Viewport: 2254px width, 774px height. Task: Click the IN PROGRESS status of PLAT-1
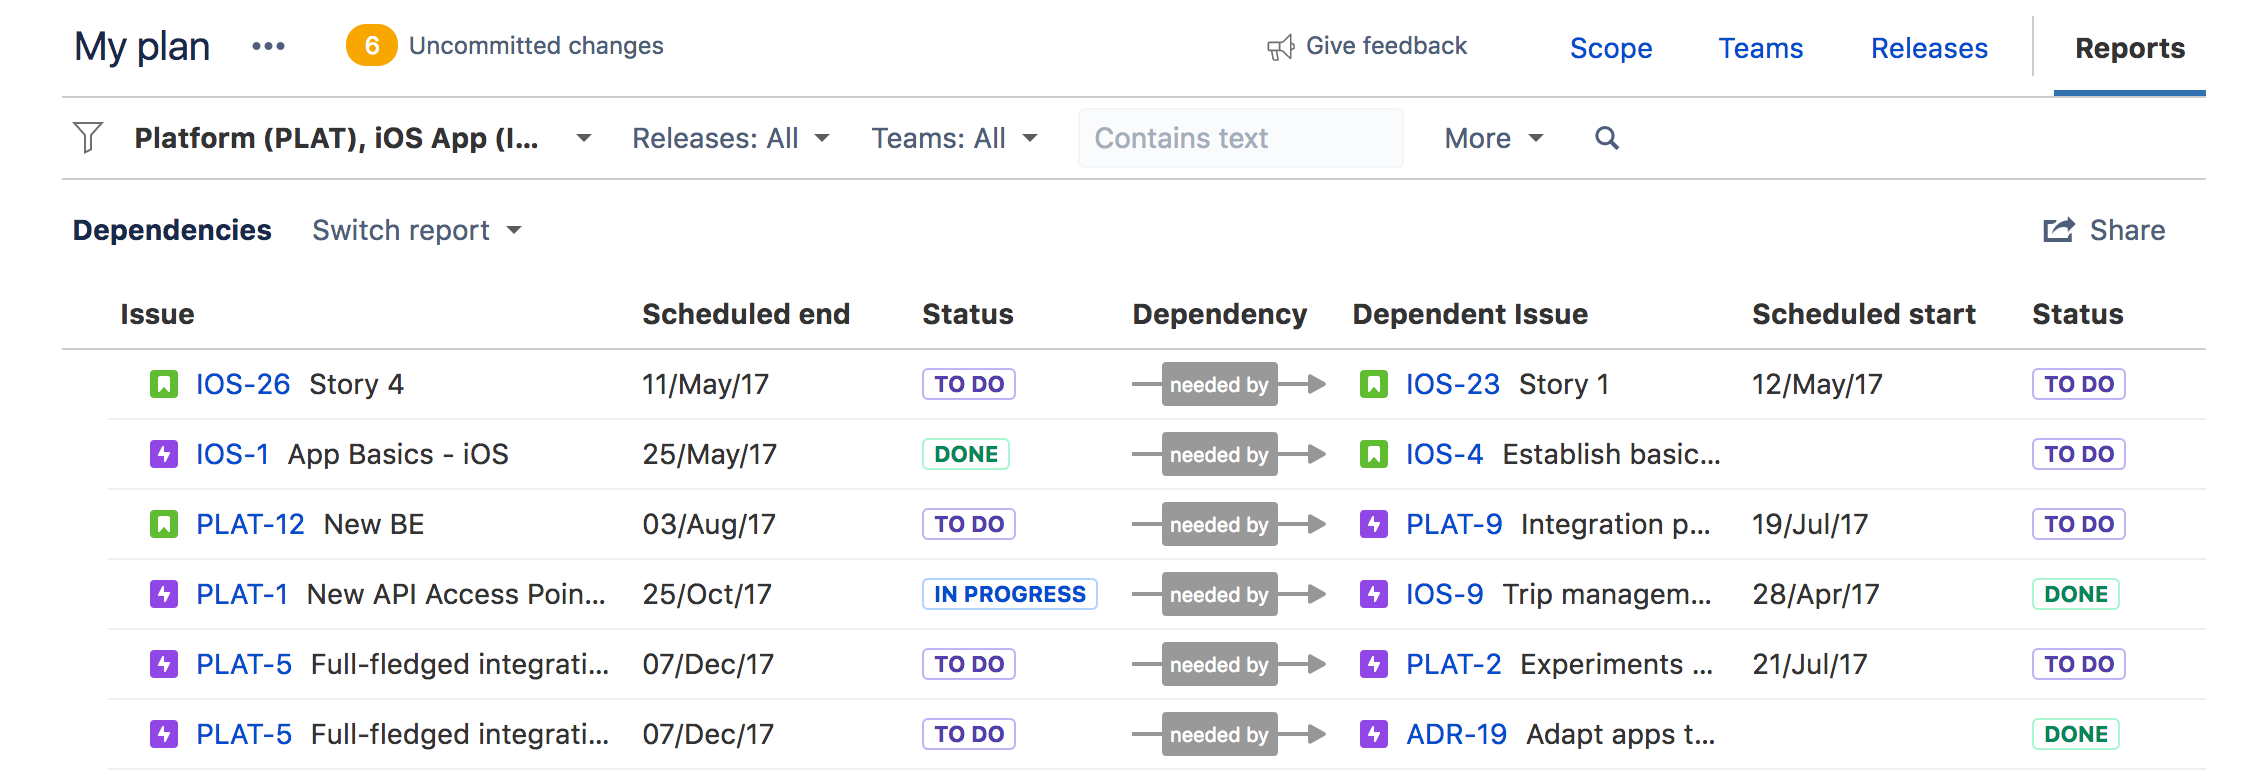[x=1009, y=594]
